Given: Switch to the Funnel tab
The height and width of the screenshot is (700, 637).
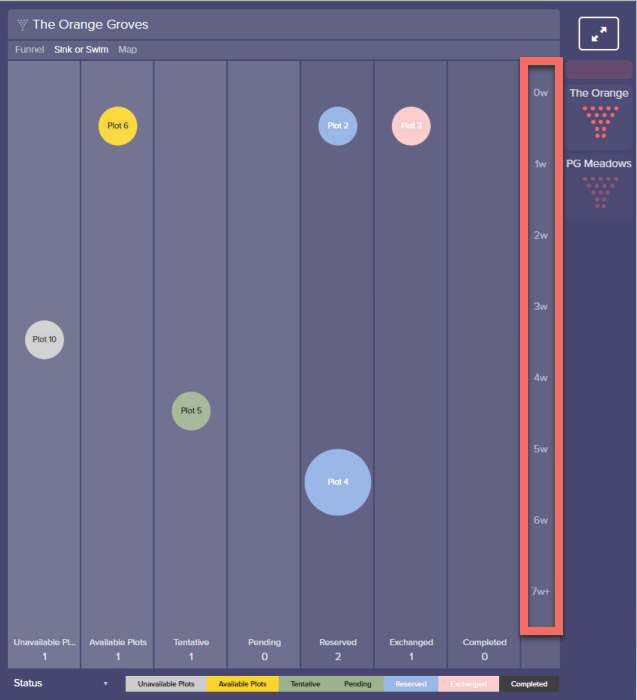Looking at the screenshot, I should pos(29,50).
